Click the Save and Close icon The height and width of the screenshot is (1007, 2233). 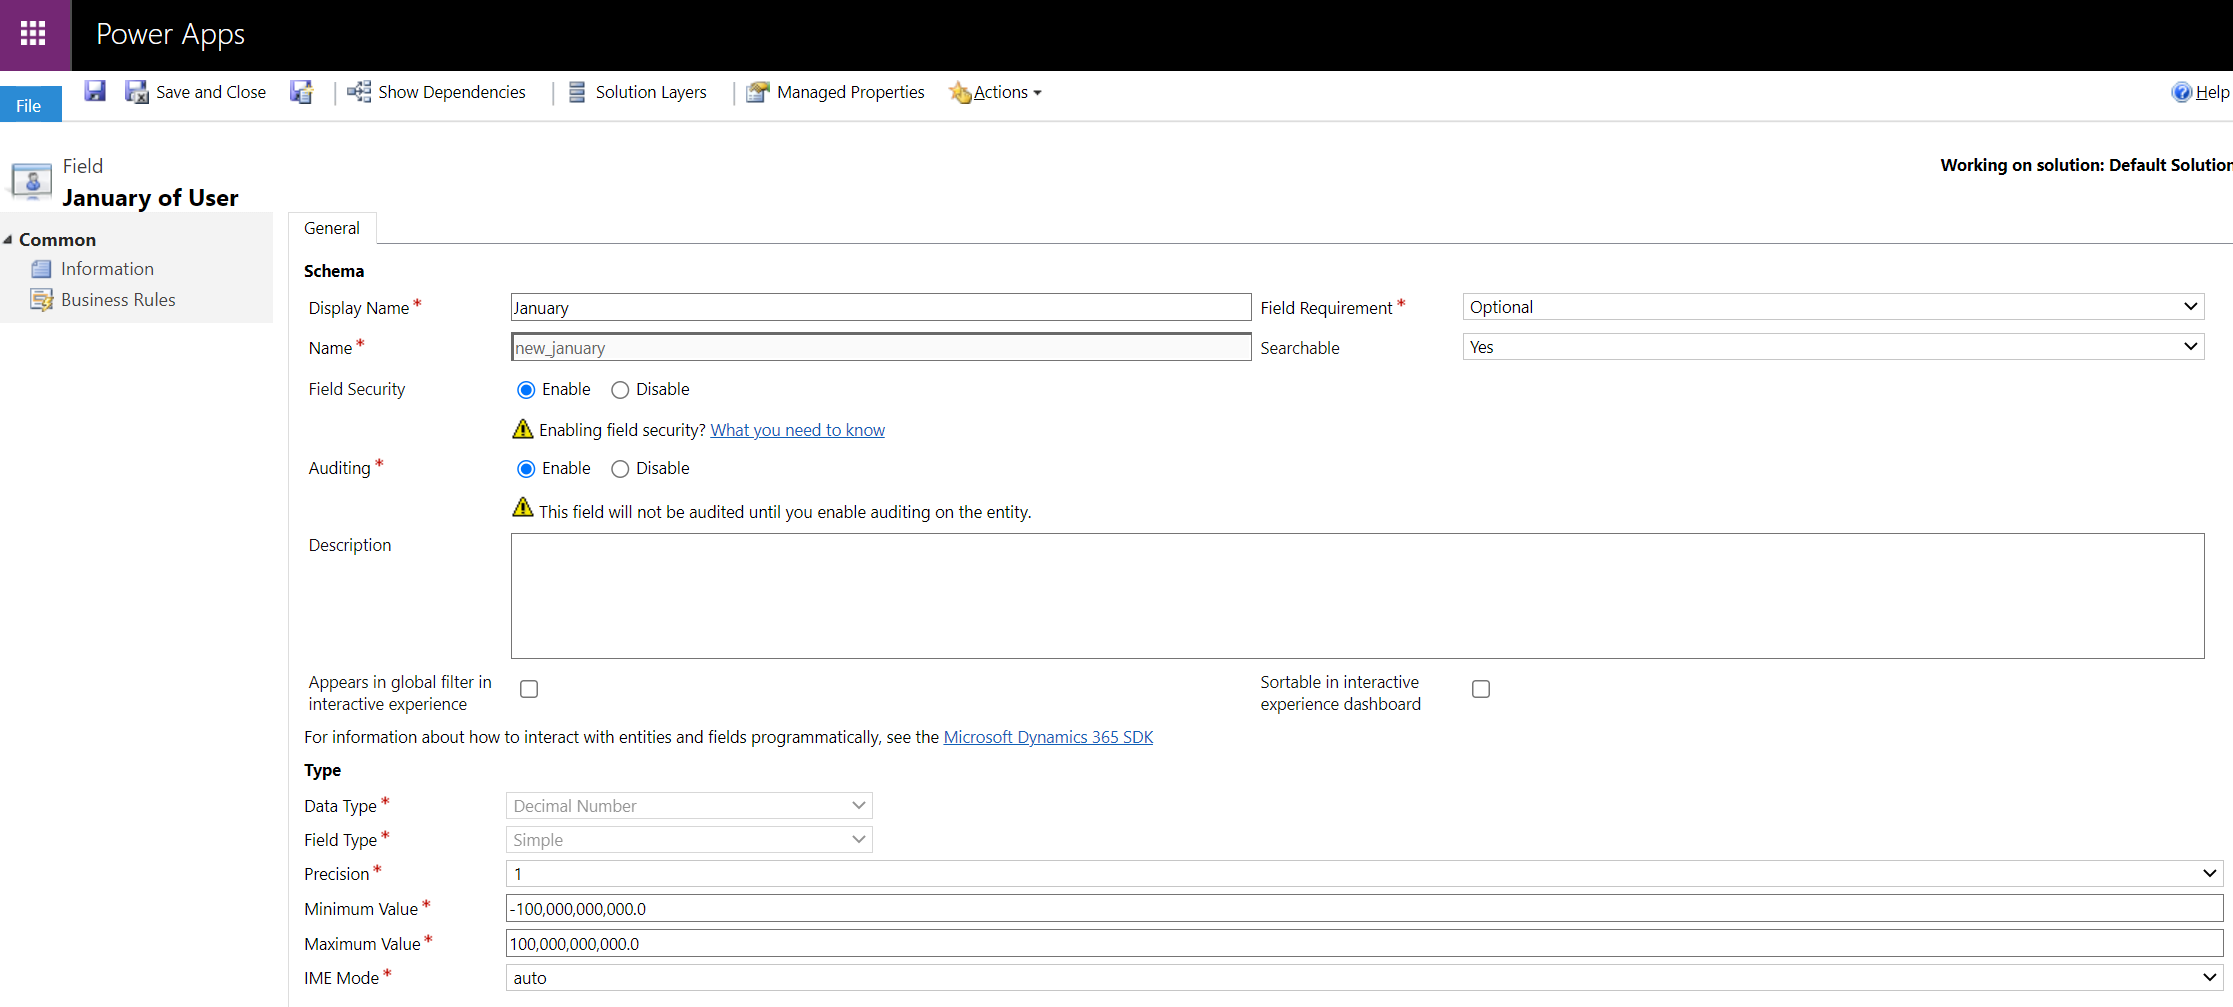137,92
